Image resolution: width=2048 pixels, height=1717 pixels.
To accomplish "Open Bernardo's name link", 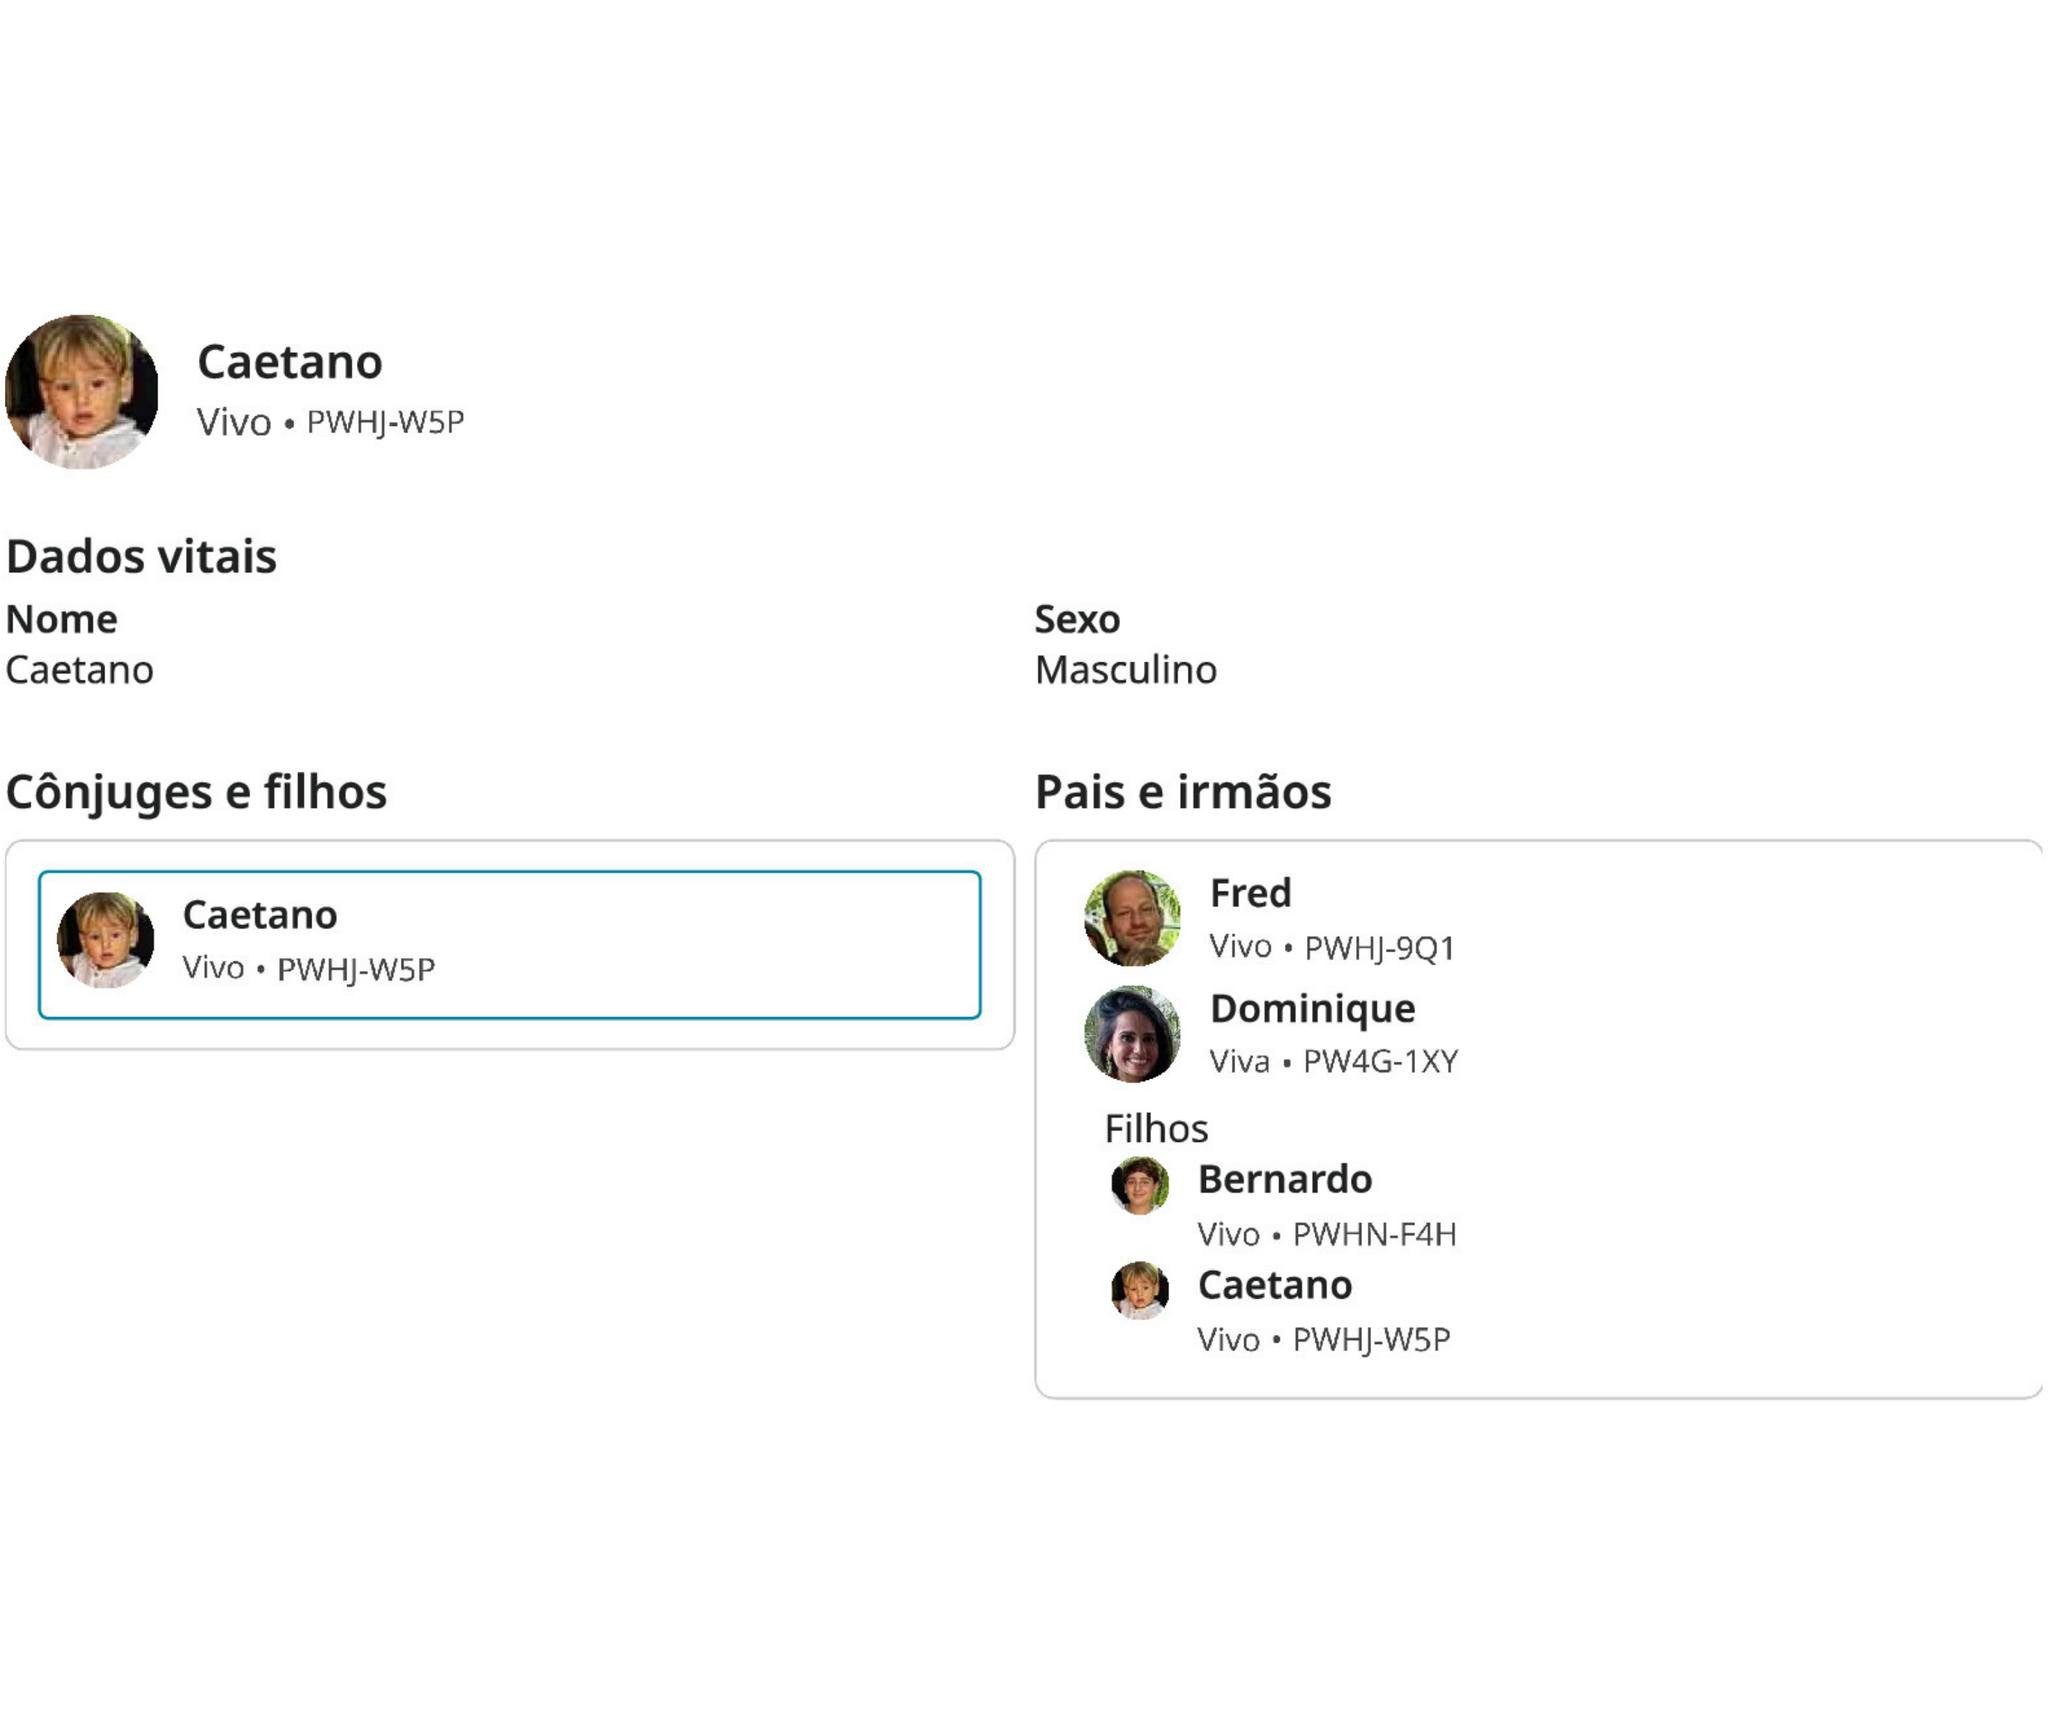I will [1285, 1179].
